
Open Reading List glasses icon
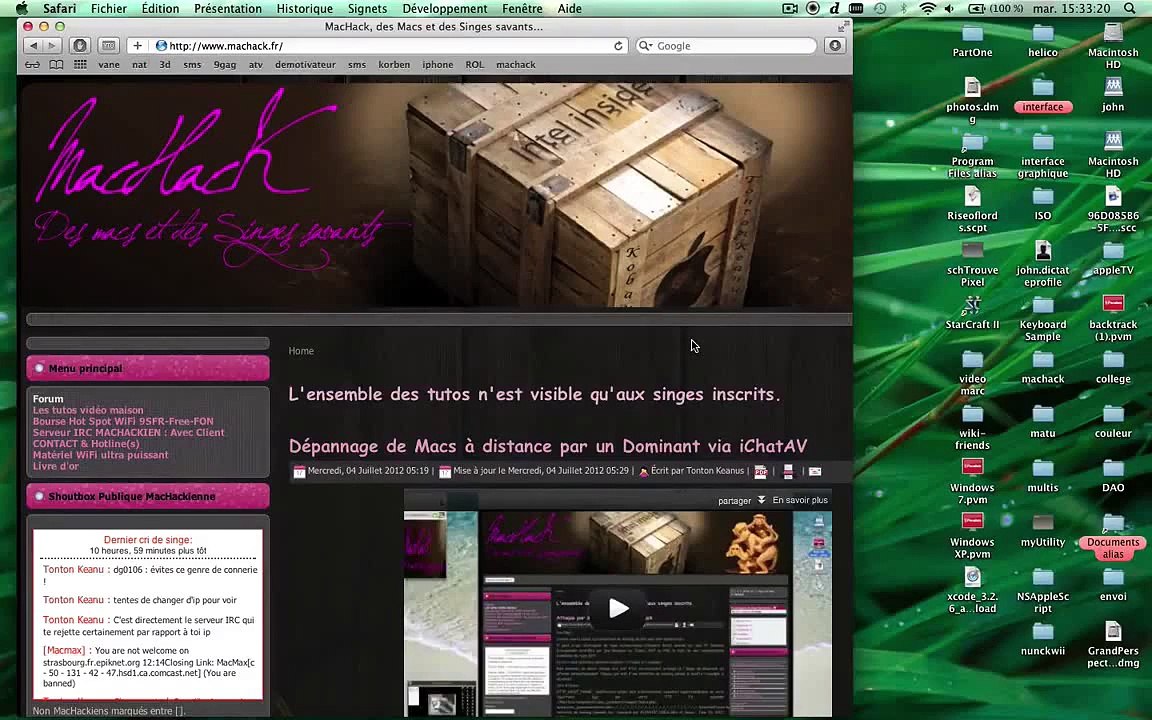[33, 65]
